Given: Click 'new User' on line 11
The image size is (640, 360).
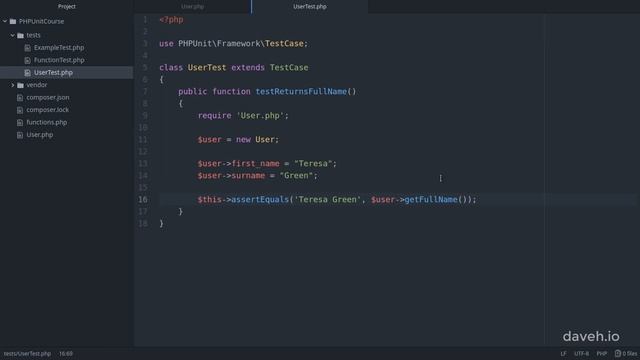Looking at the screenshot, I should [x=256, y=140].
